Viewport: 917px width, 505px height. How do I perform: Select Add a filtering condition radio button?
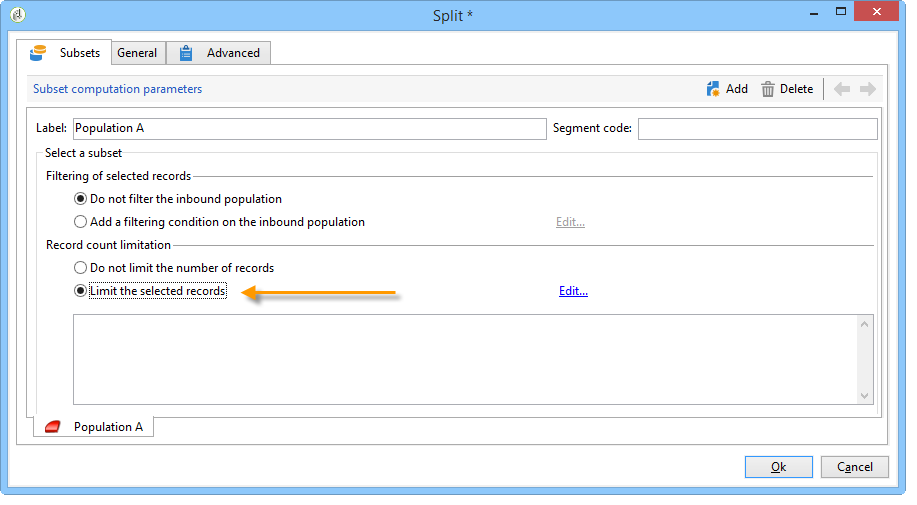[80, 222]
